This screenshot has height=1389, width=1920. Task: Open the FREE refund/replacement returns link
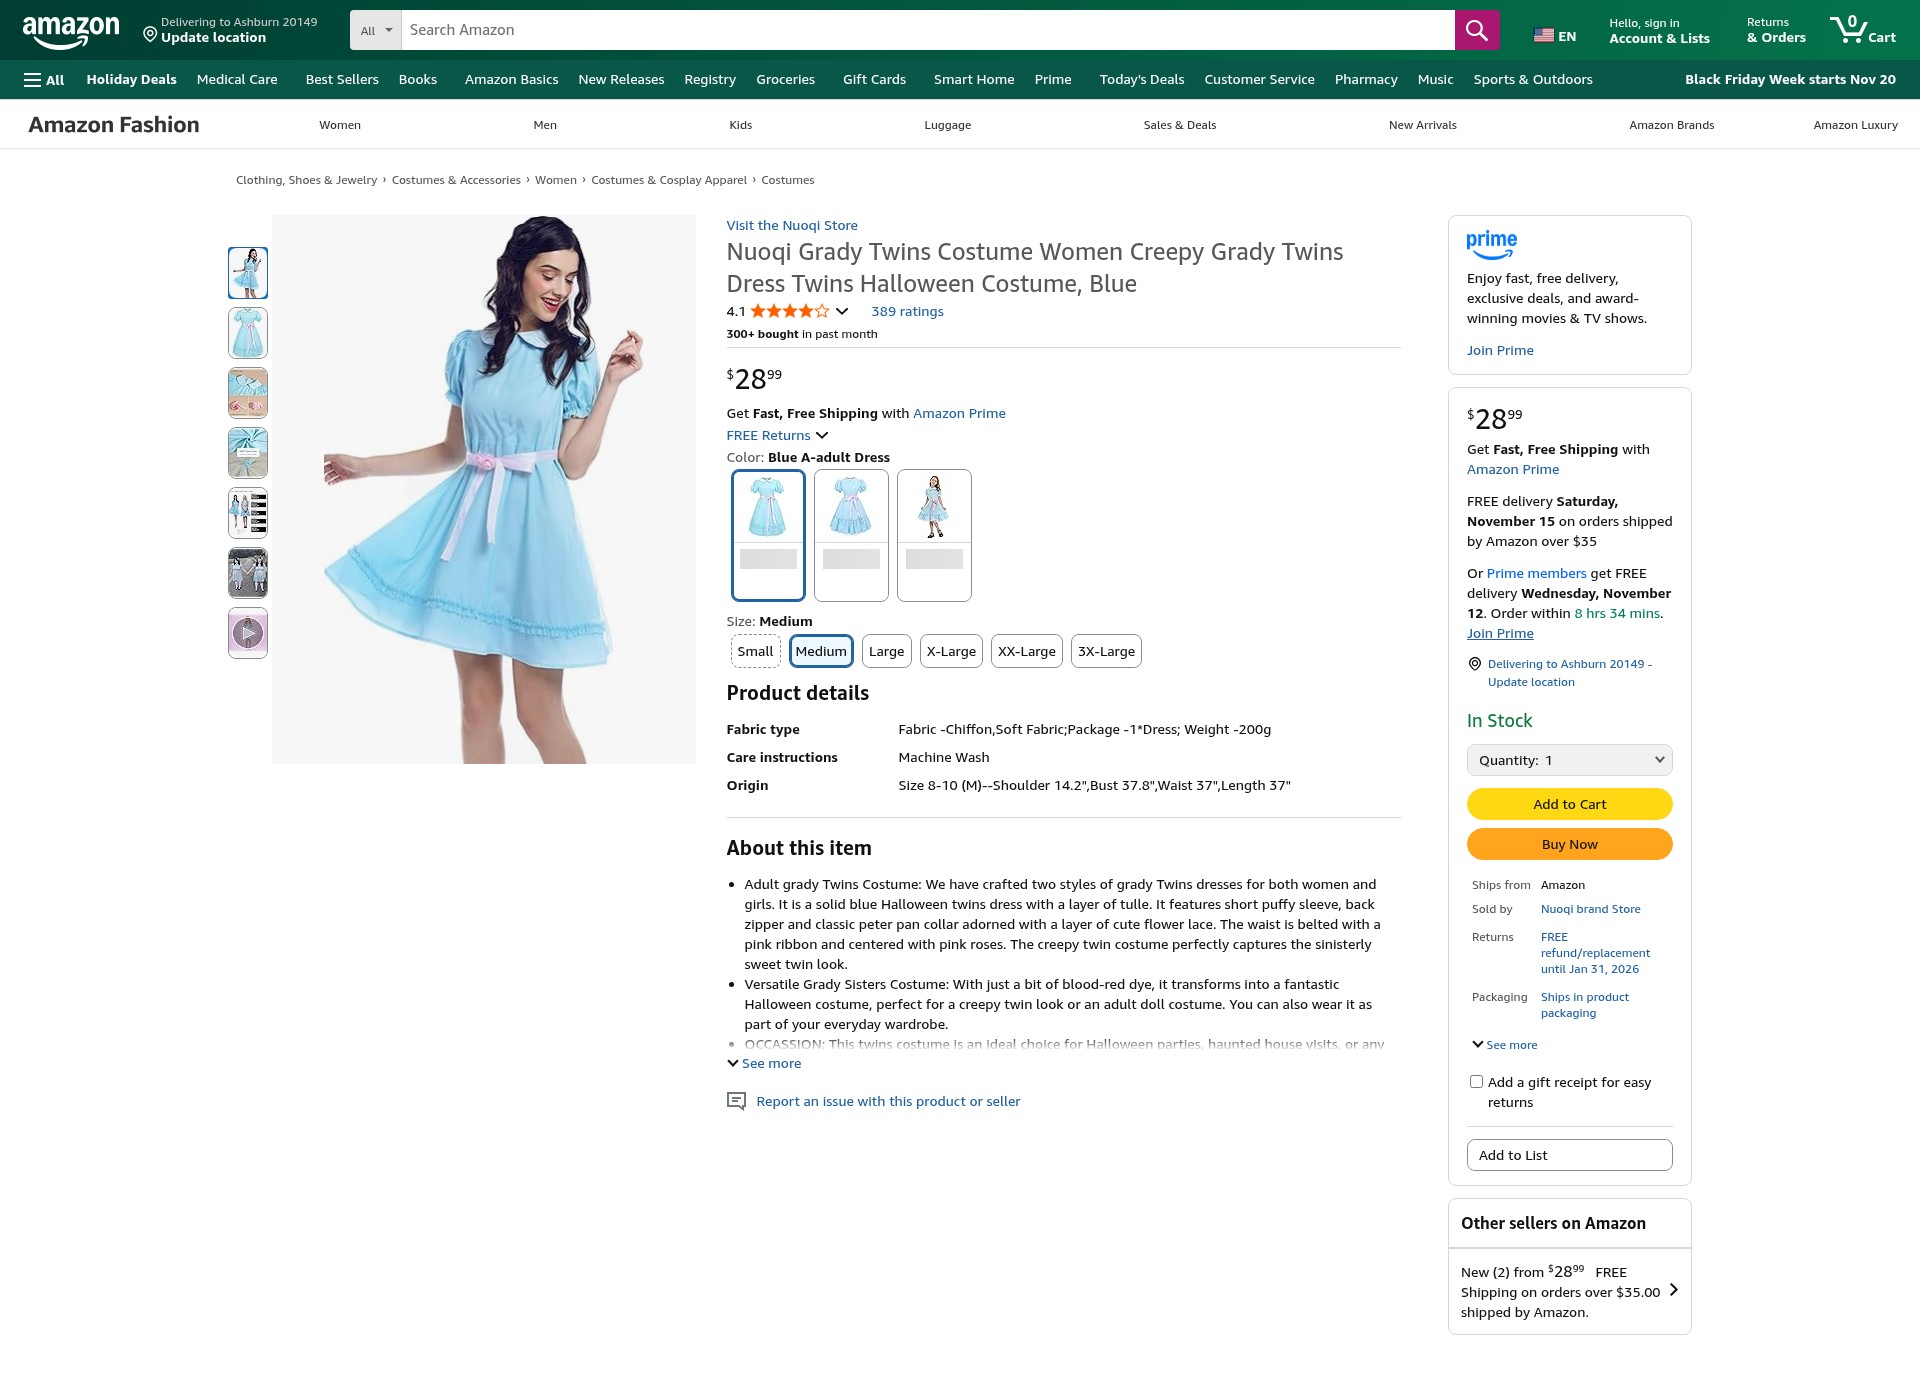point(1595,953)
